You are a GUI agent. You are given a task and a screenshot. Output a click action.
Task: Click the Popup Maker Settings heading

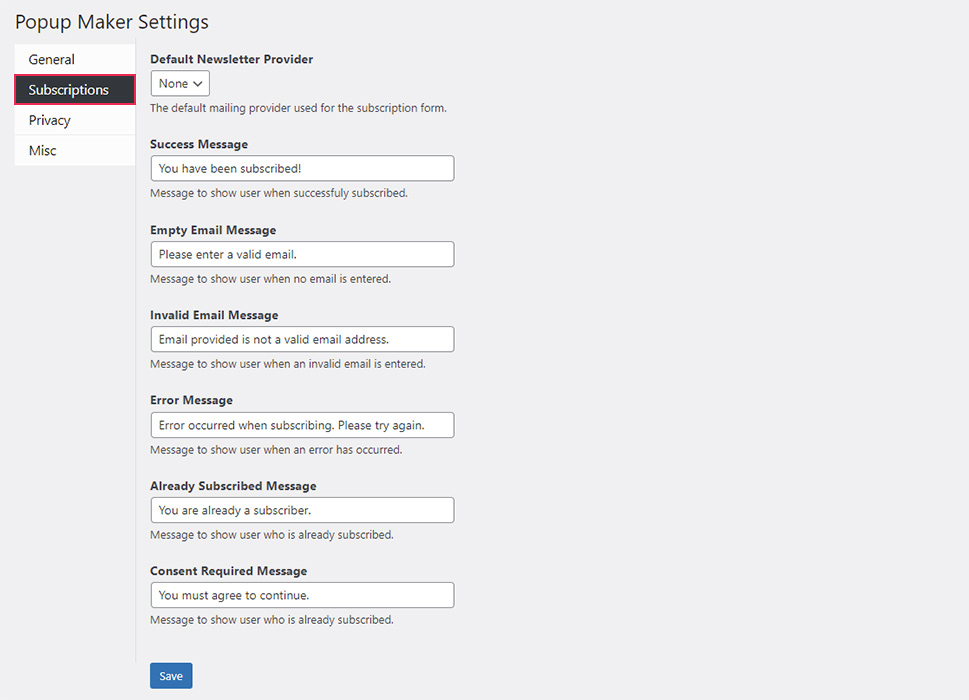click(x=111, y=22)
